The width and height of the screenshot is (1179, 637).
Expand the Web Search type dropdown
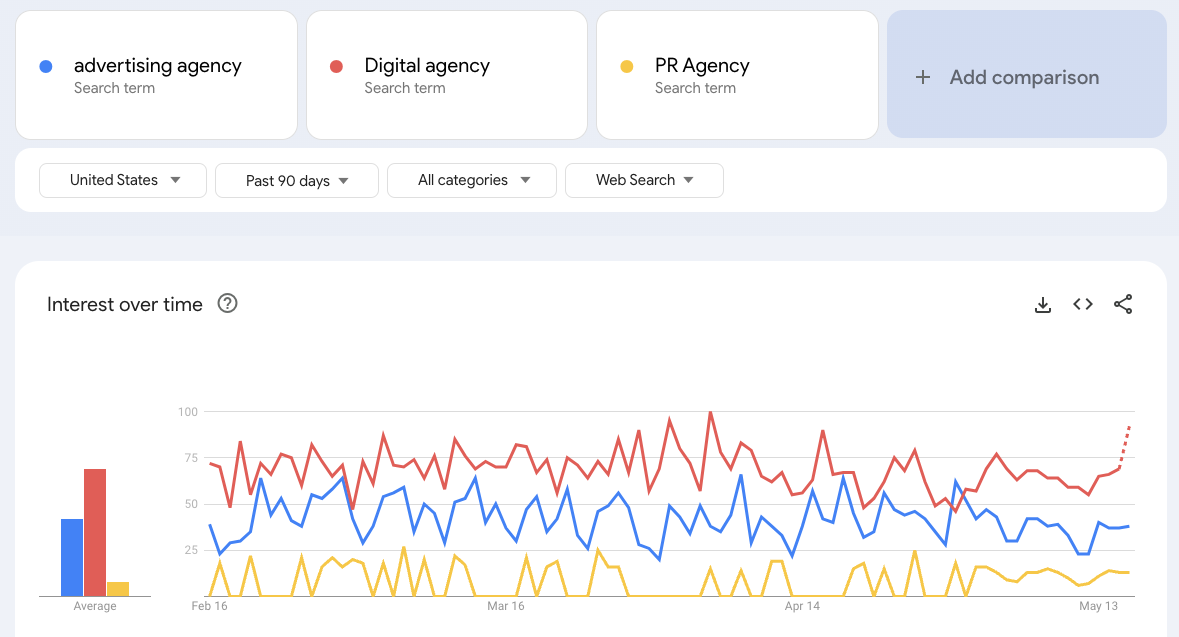pos(644,180)
